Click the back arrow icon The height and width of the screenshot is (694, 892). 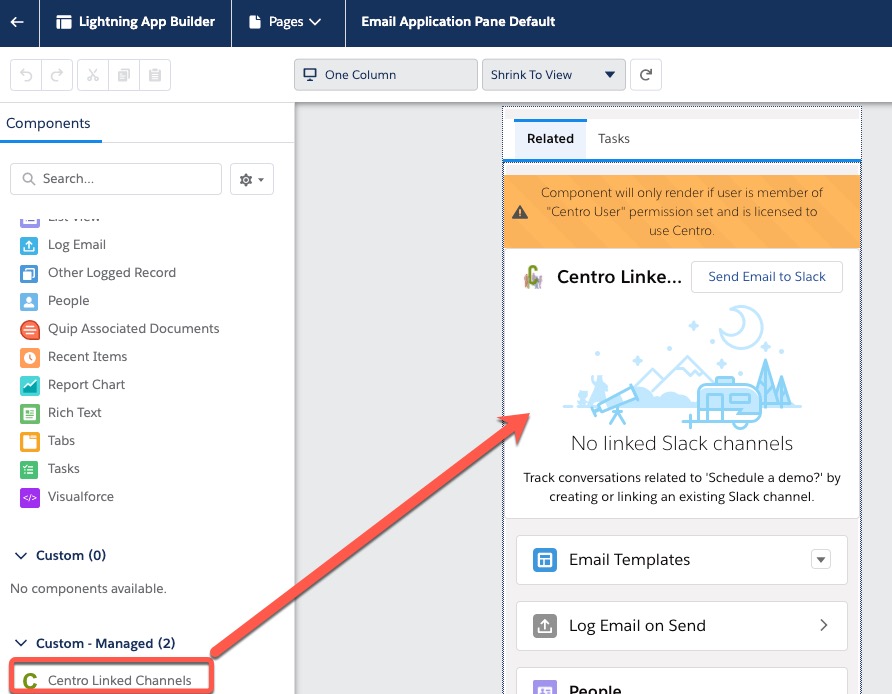point(17,22)
